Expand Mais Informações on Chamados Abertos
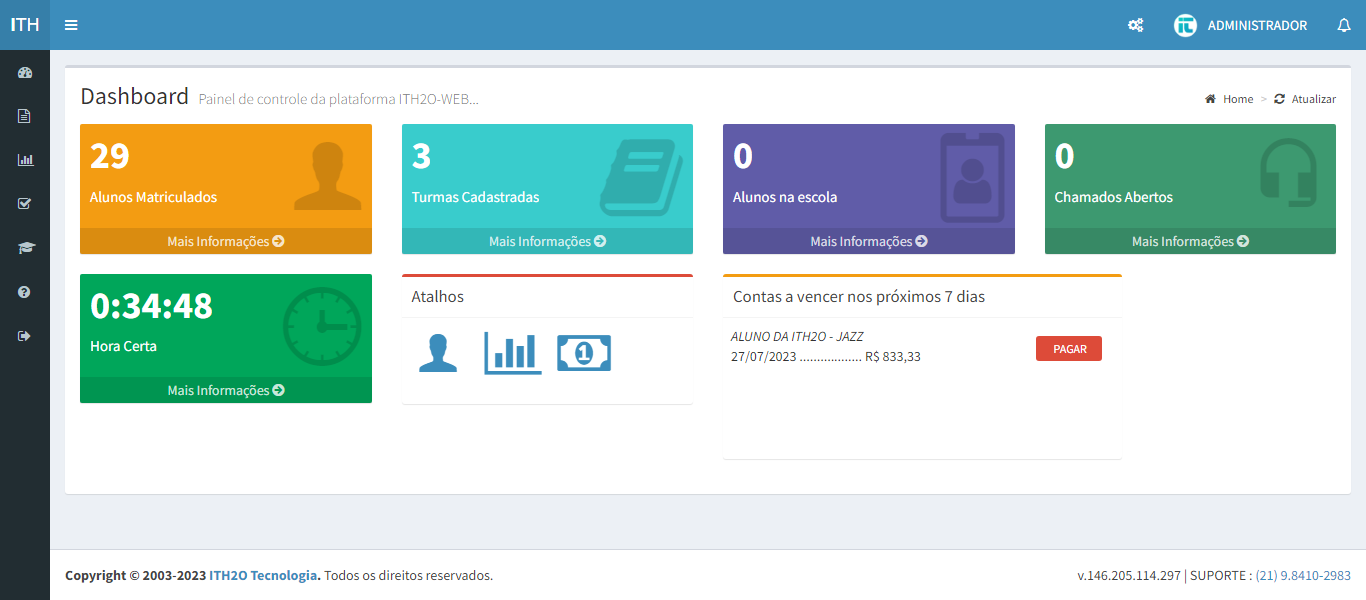This screenshot has height=600, width=1366. point(1190,240)
